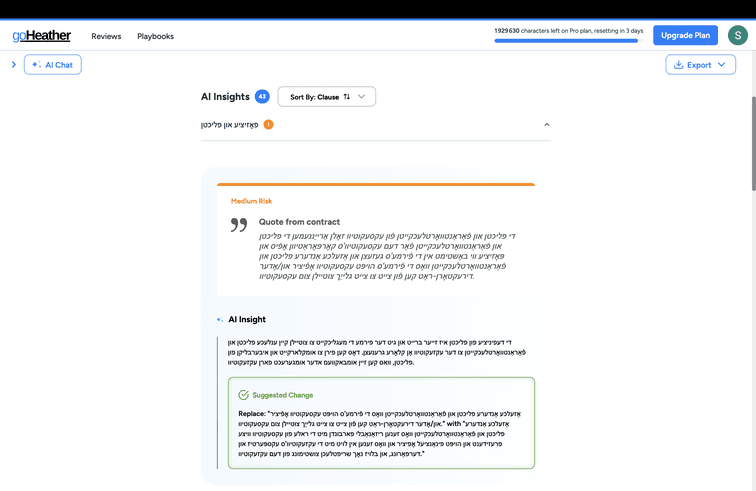The image size is (756, 491).
Task: Go to Reviews
Action: point(106,36)
